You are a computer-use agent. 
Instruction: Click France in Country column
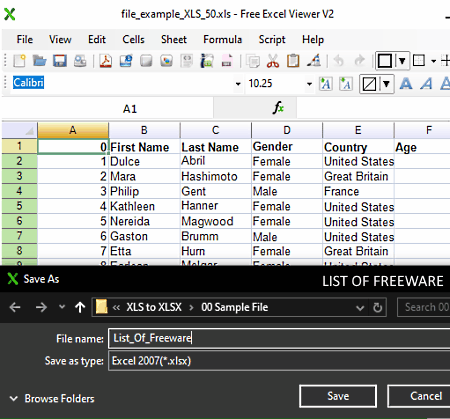tap(358, 191)
